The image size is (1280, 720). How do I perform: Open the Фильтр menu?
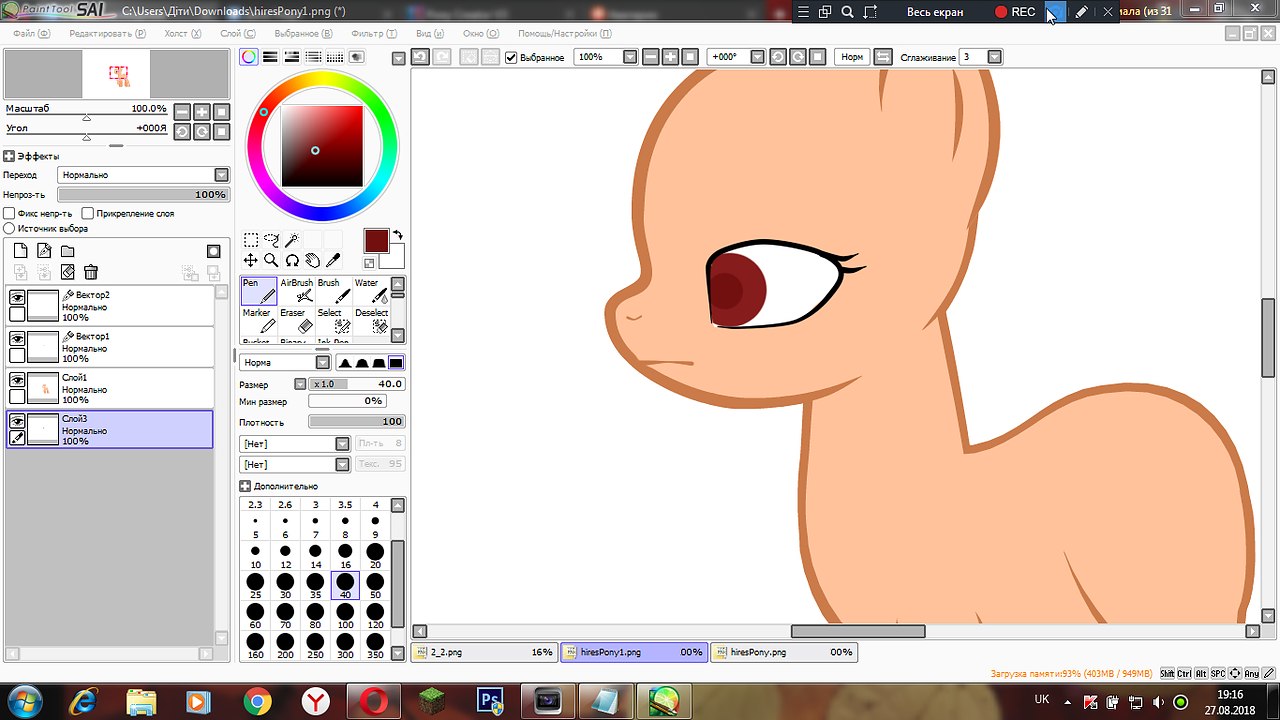click(x=375, y=33)
